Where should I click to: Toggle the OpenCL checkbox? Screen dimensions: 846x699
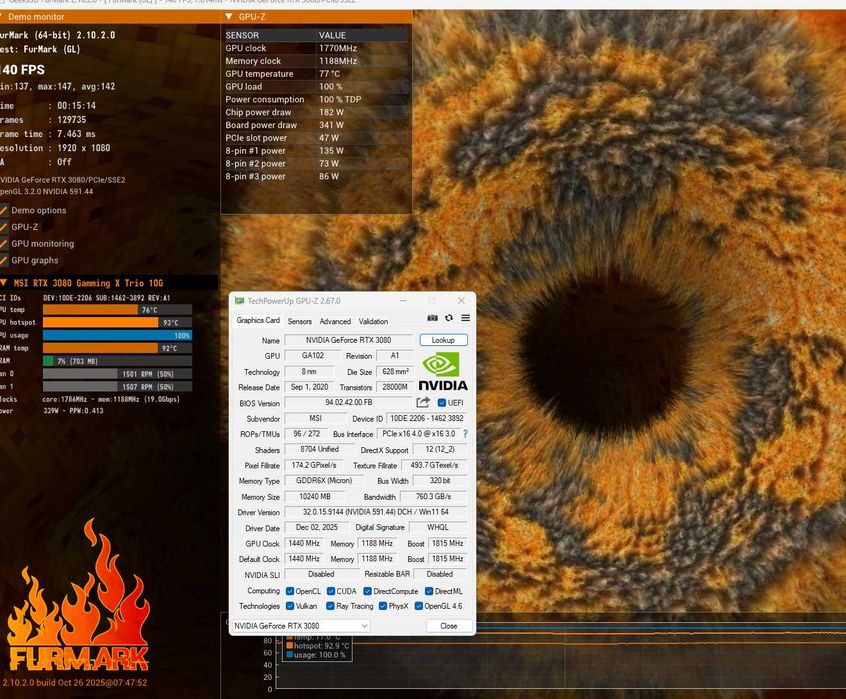point(290,591)
